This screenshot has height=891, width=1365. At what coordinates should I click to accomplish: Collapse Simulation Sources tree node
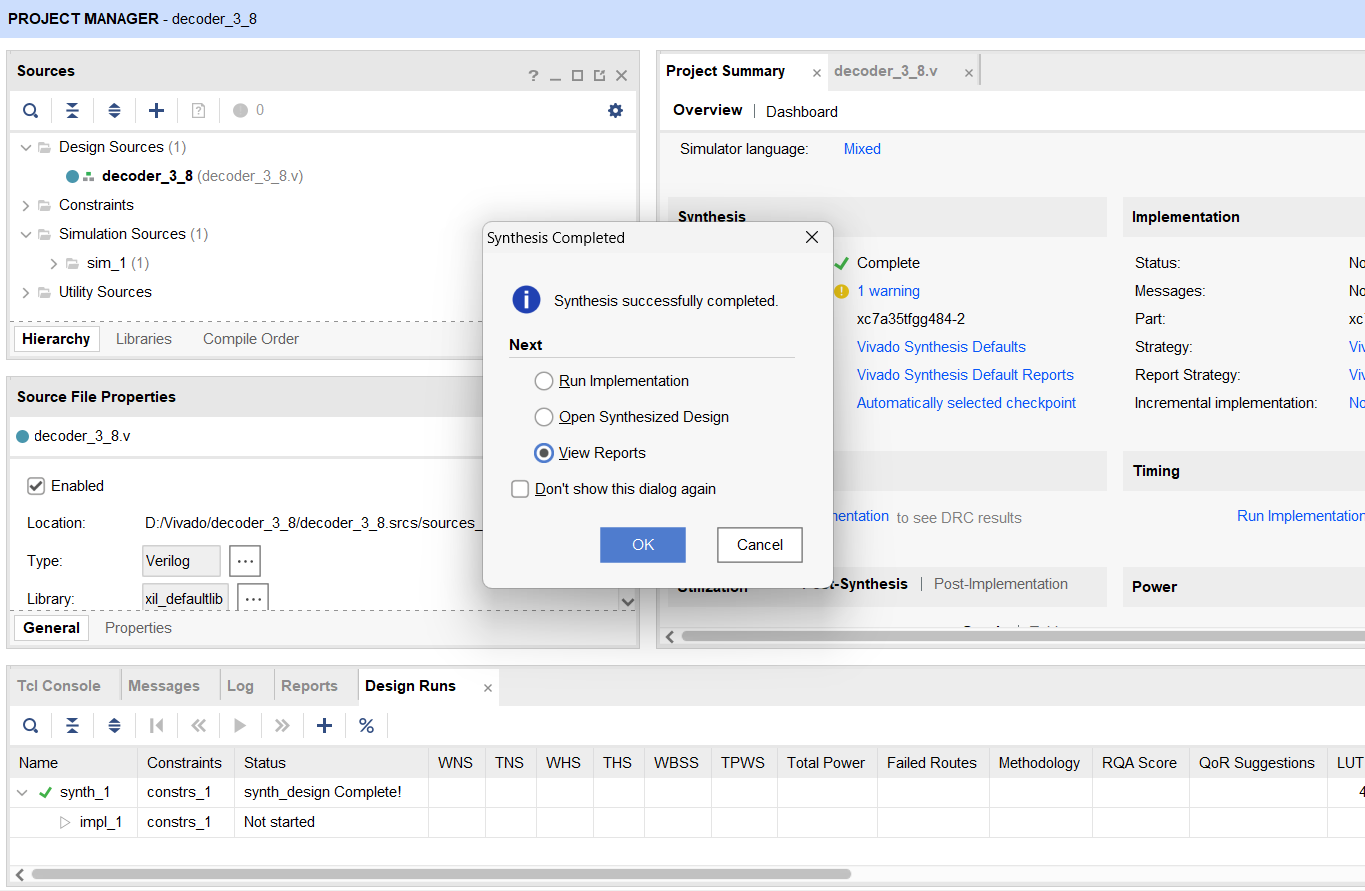coord(26,234)
